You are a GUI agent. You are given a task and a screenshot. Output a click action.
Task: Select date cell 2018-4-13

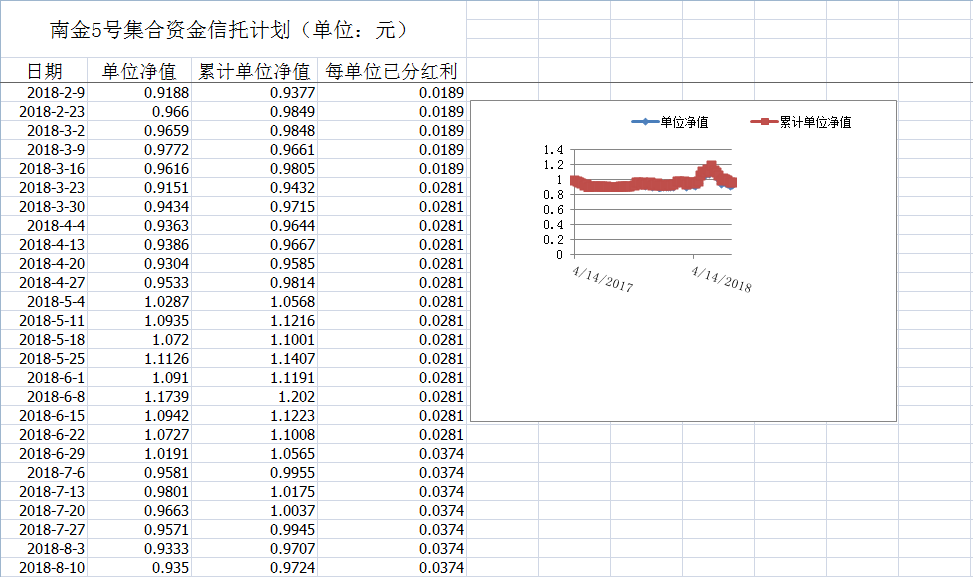click(x=44, y=244)
